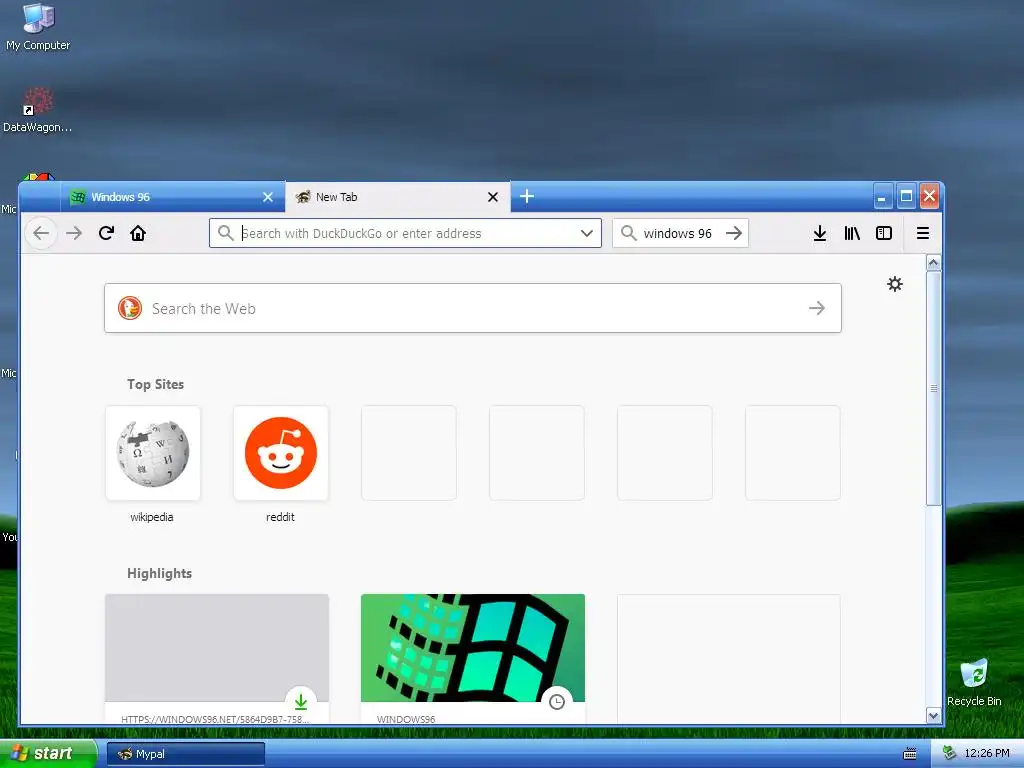
Task: Click the address bar magnifier icon
Action: (x=225, y=233)
